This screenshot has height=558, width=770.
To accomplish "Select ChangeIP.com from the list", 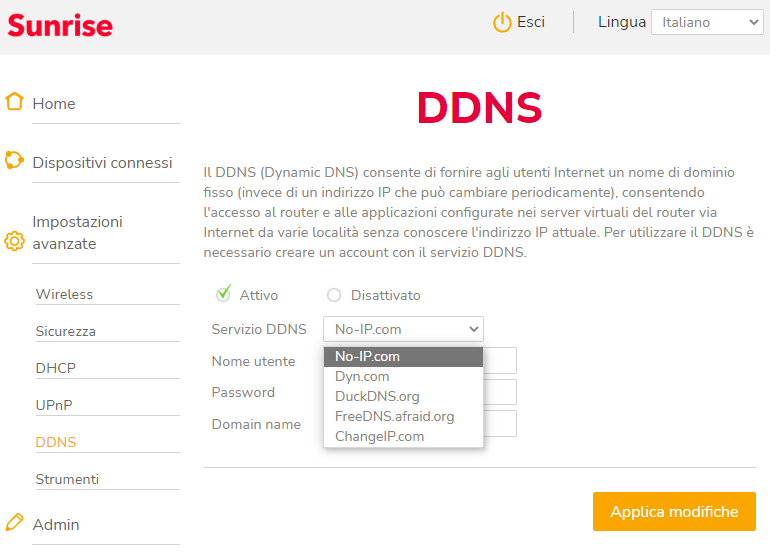I will (x=379, y=436).
